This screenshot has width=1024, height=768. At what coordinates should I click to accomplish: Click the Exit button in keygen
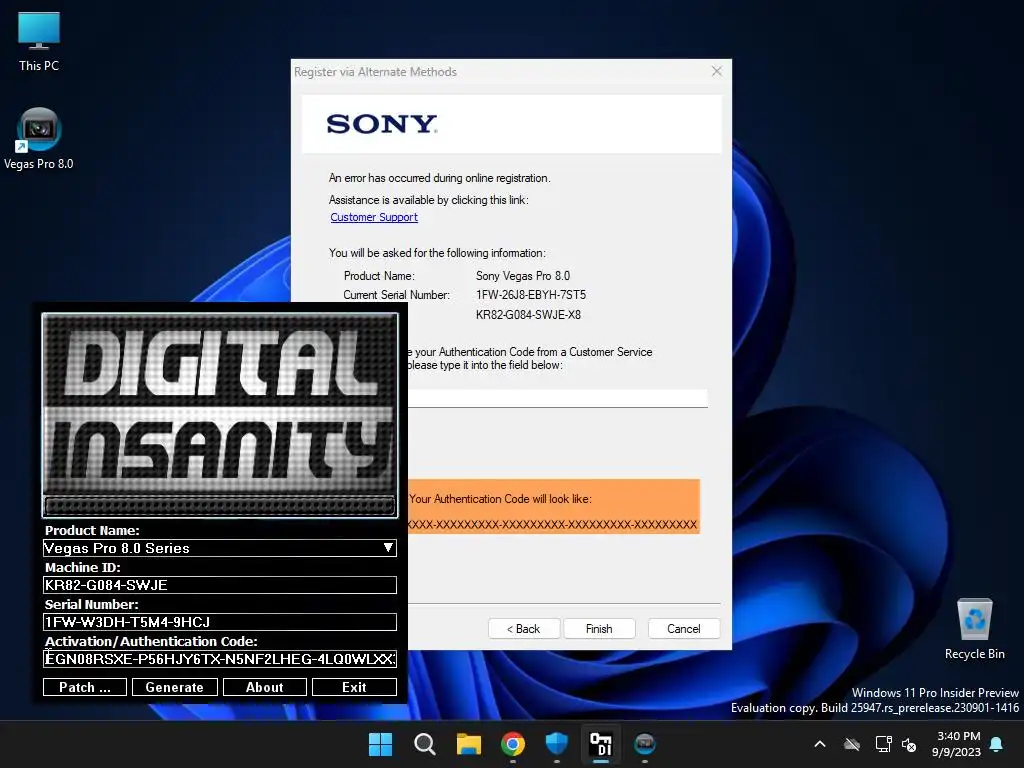point(354,687)
